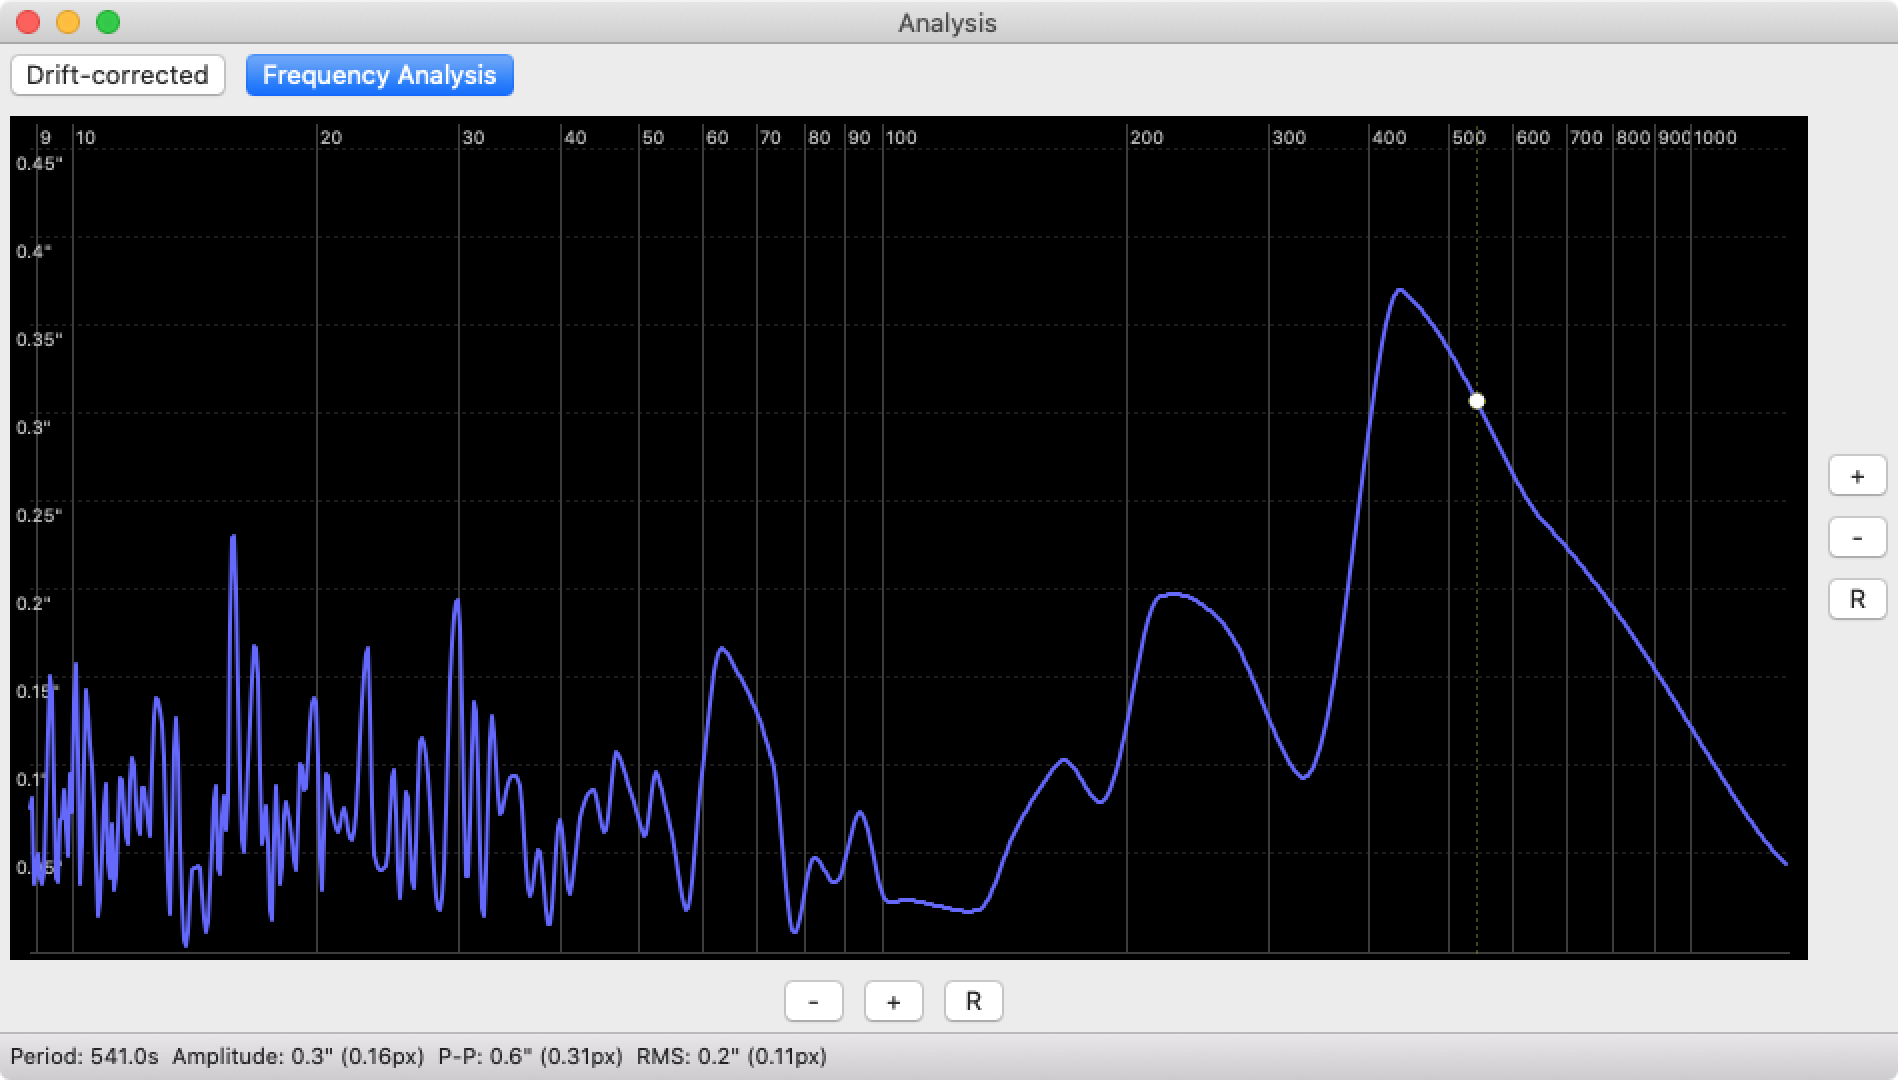Click the 0.45" amplitude axis label
Image resolution: width=1898 pixels, height=1080 pixels.
(x=39, y=164)
